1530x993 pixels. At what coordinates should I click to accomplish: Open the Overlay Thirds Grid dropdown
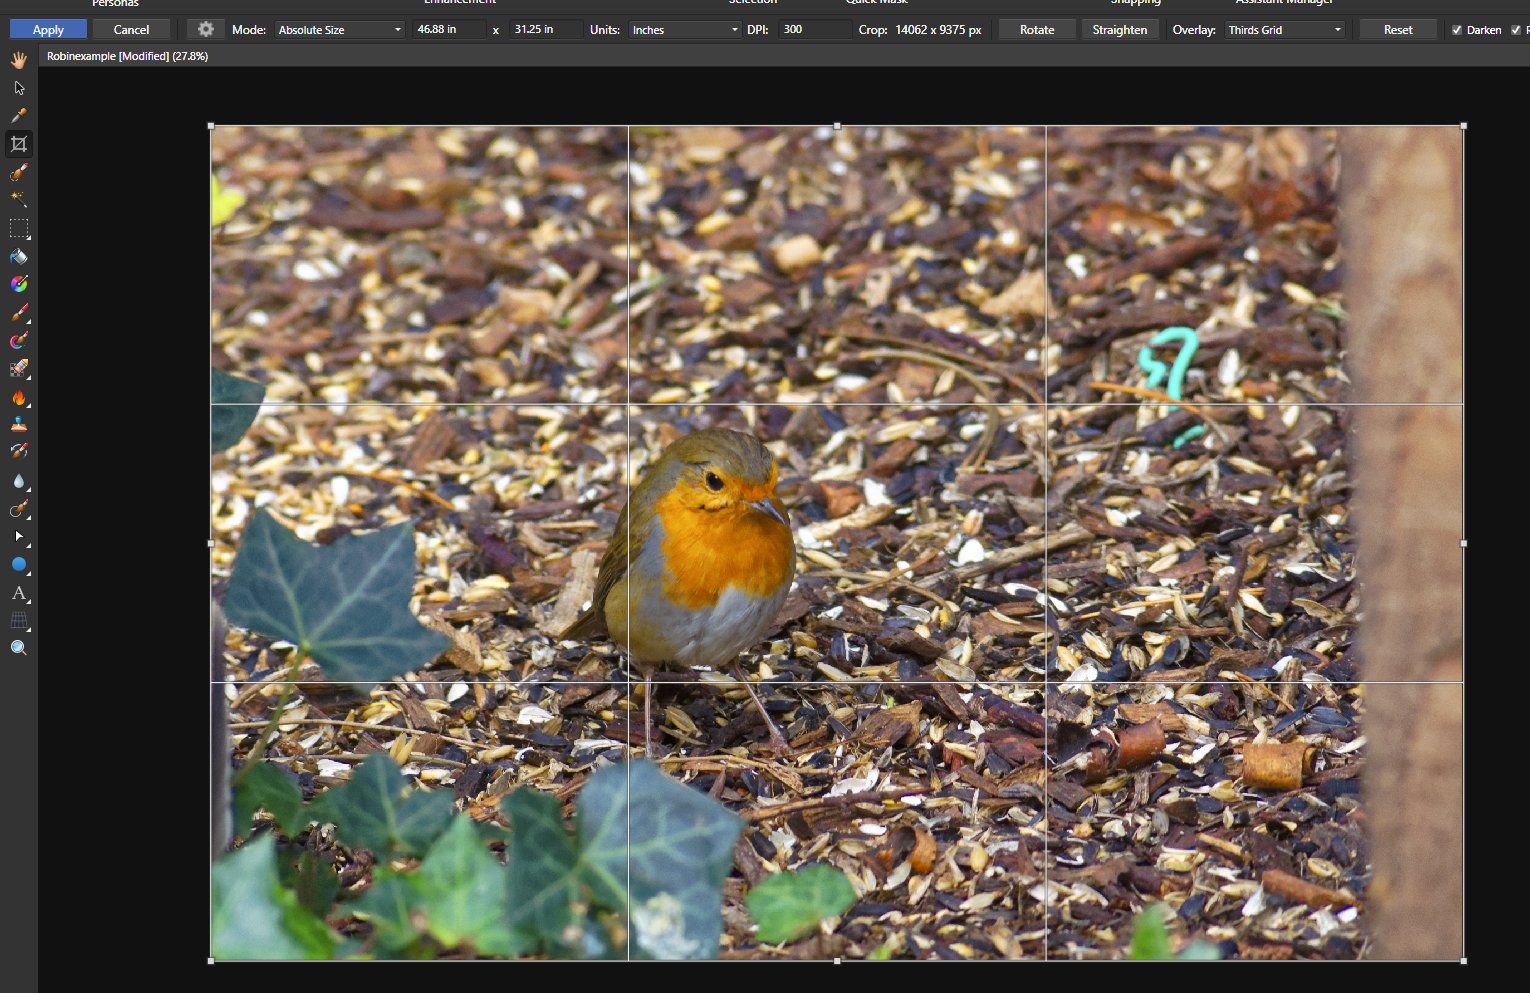pos(1284,30)
